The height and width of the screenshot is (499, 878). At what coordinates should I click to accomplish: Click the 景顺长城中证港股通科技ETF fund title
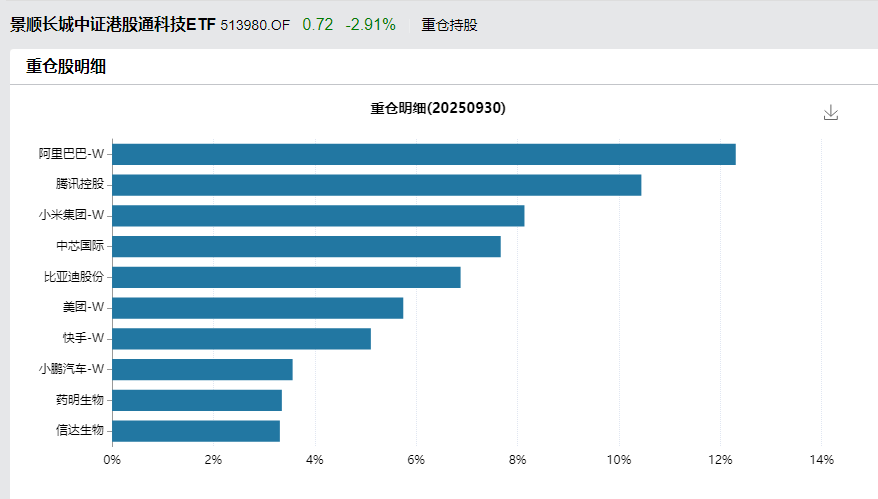pos(113,25)
